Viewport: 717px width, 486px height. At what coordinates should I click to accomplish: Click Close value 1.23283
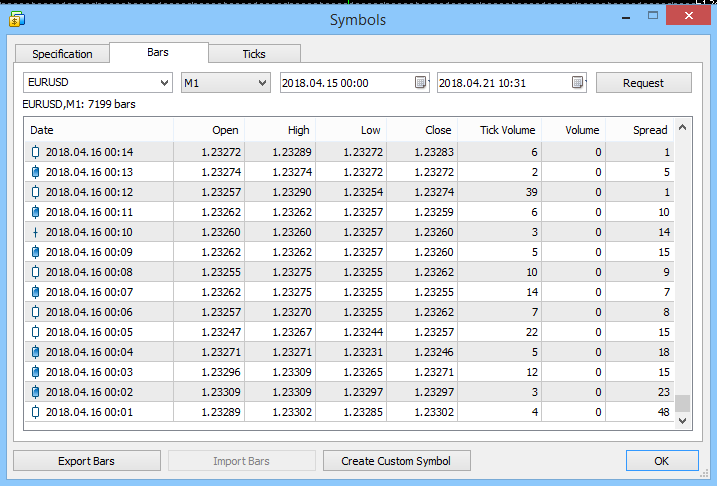click(434, 152)
